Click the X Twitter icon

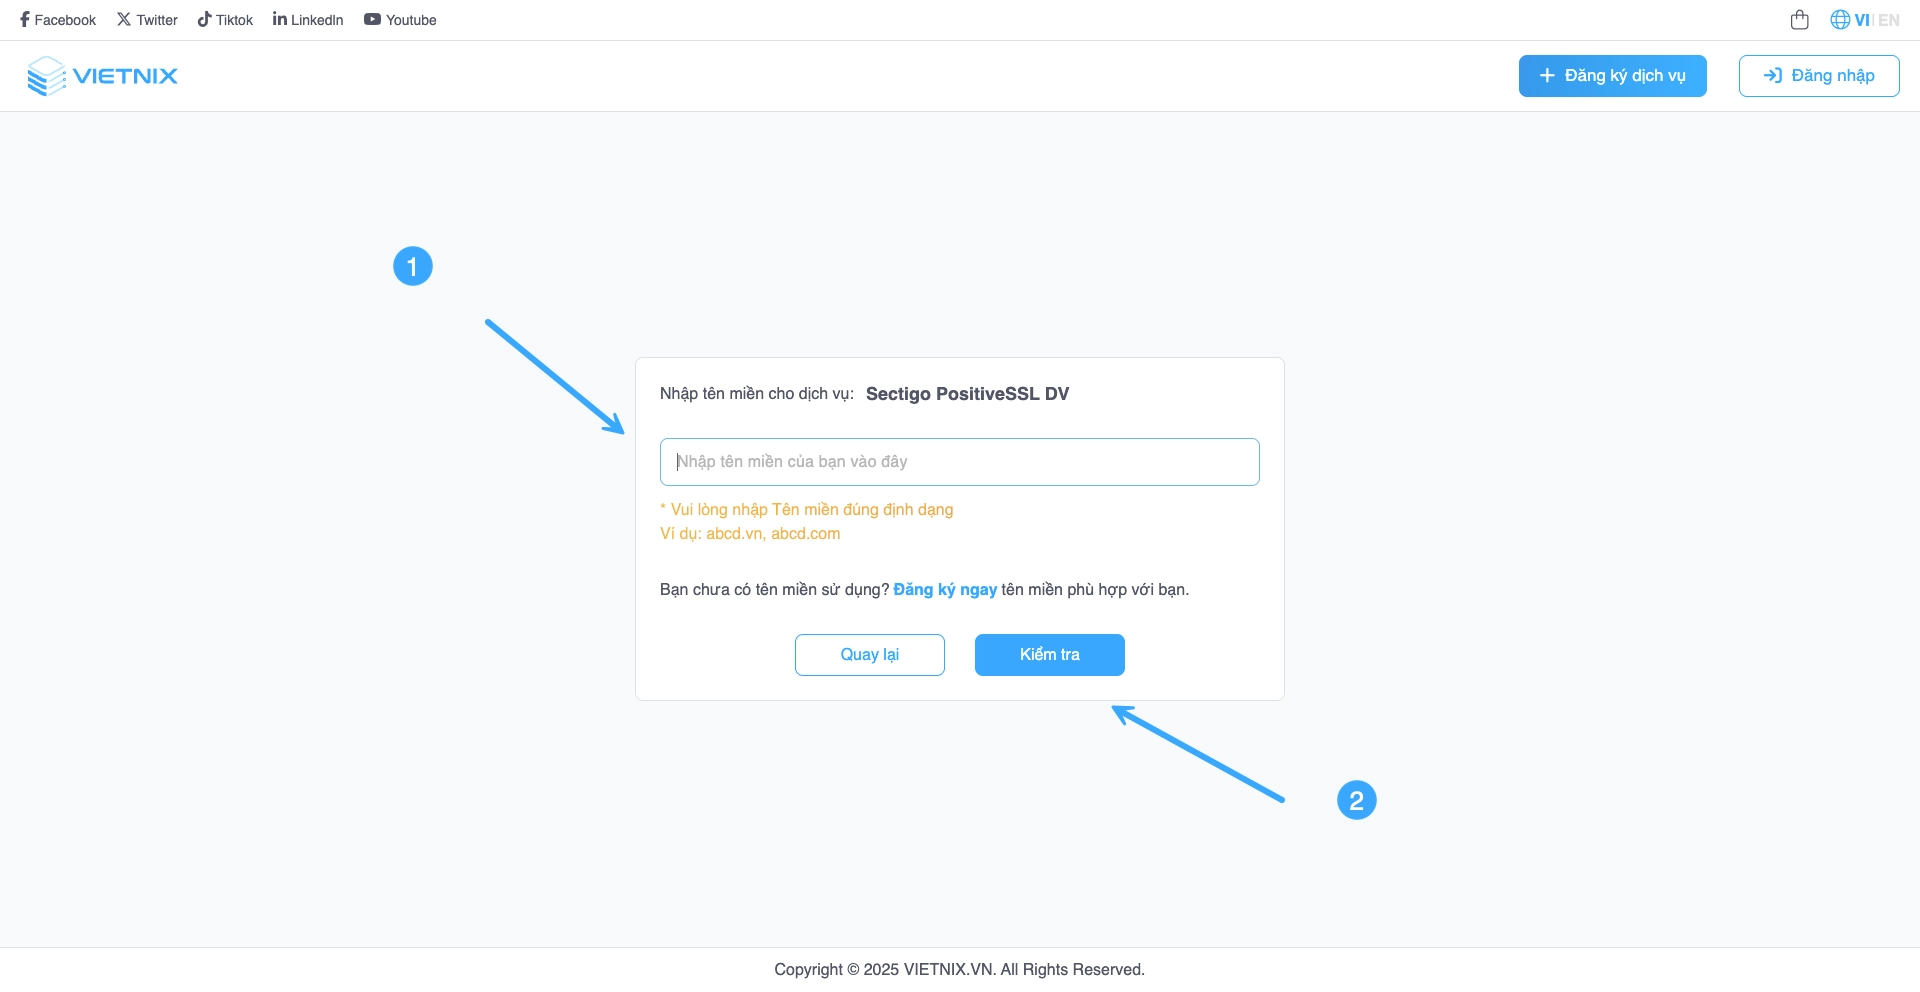[x=124, y=20]
